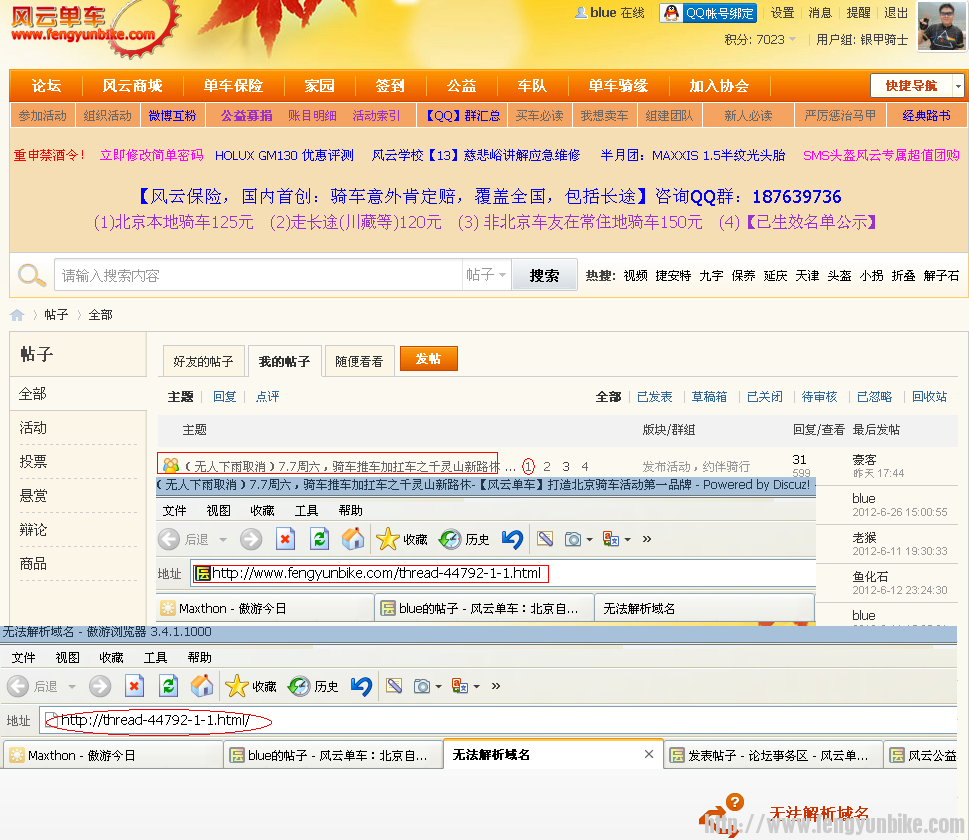Refresh the page with the green refresh icon
Screen dimensions: 969x840
(x=168, y=685)
